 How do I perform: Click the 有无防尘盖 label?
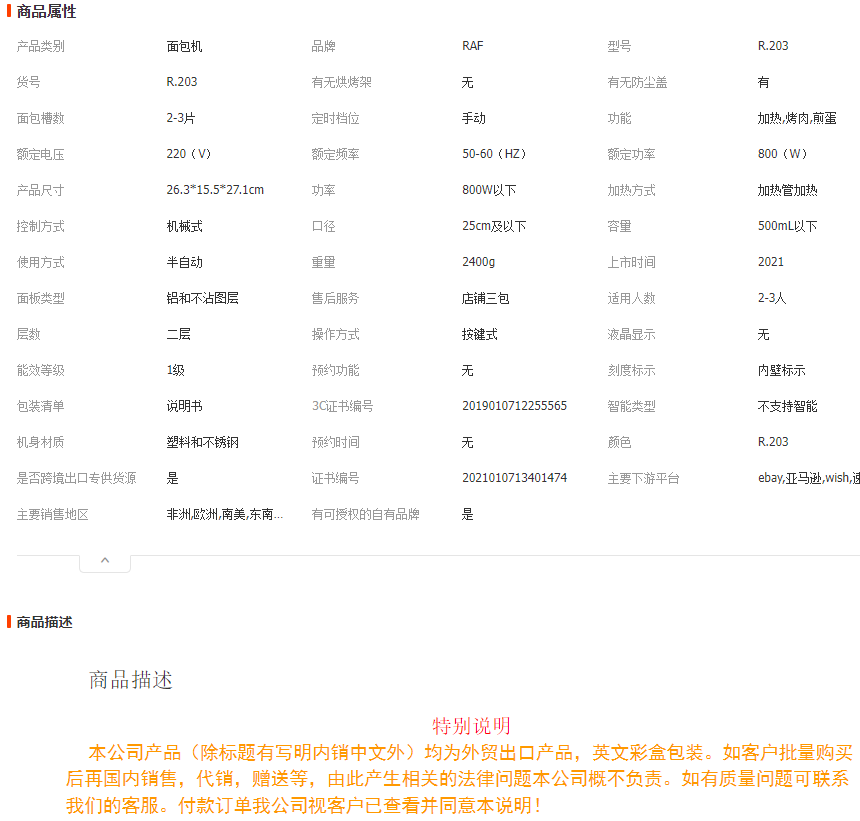[x=637, y=82]
